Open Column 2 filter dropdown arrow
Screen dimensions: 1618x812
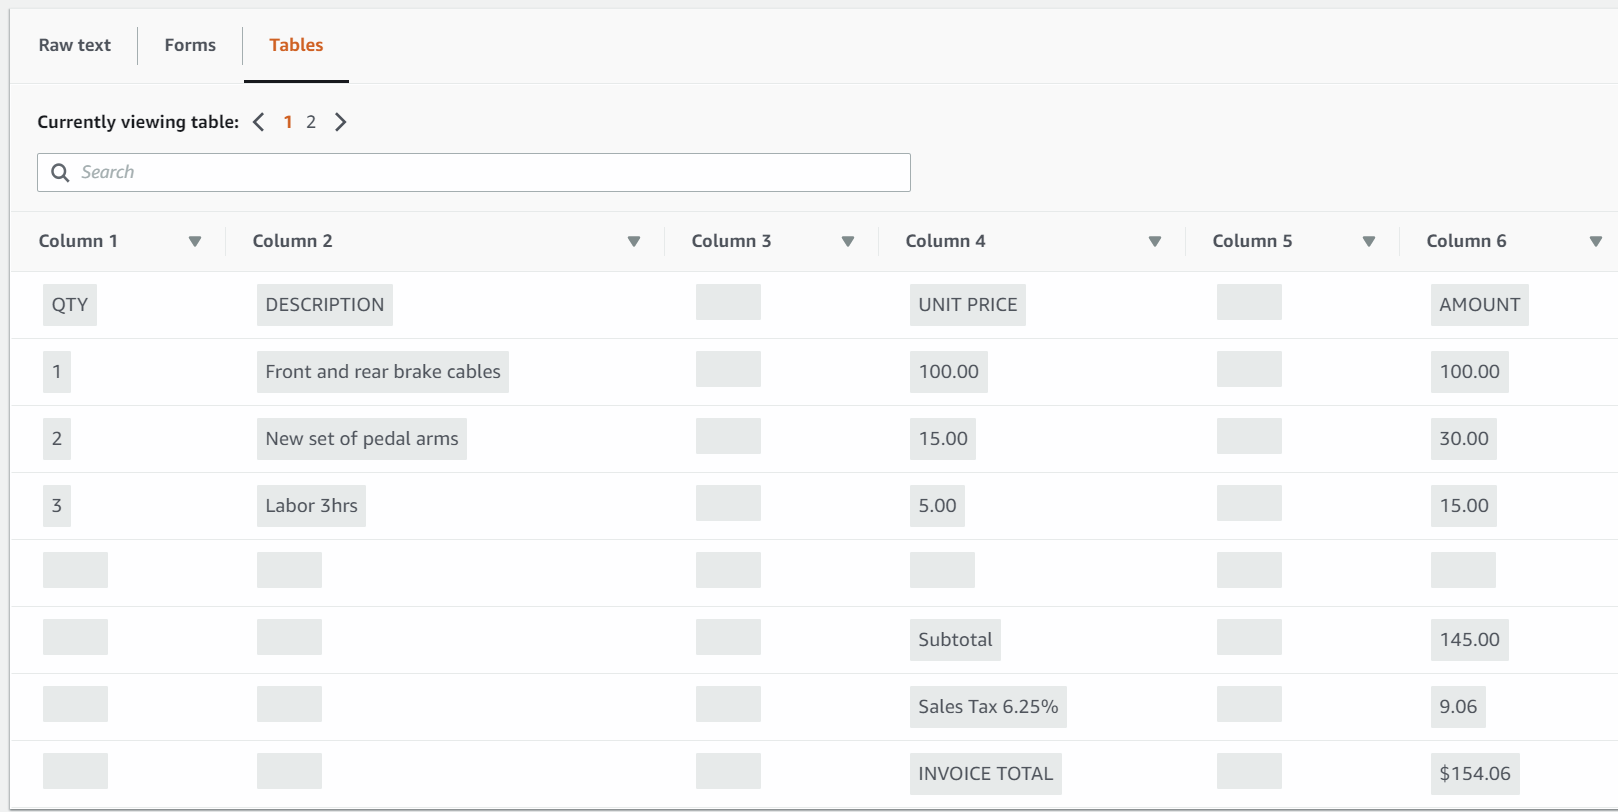click(634, 241)
